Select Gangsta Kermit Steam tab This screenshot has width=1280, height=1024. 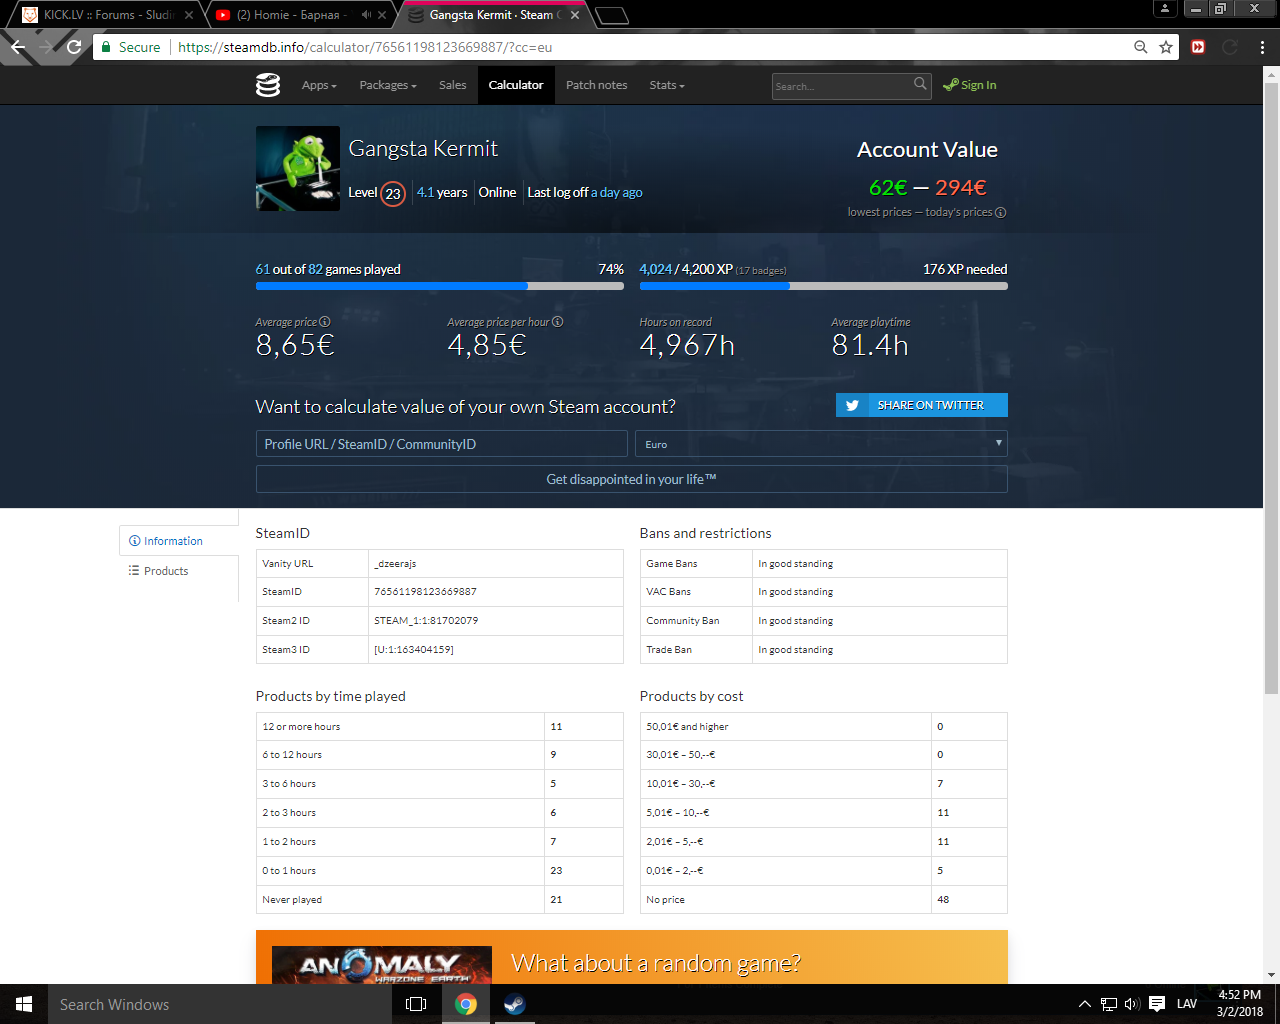pyautogui.click(x=493, y=15)
